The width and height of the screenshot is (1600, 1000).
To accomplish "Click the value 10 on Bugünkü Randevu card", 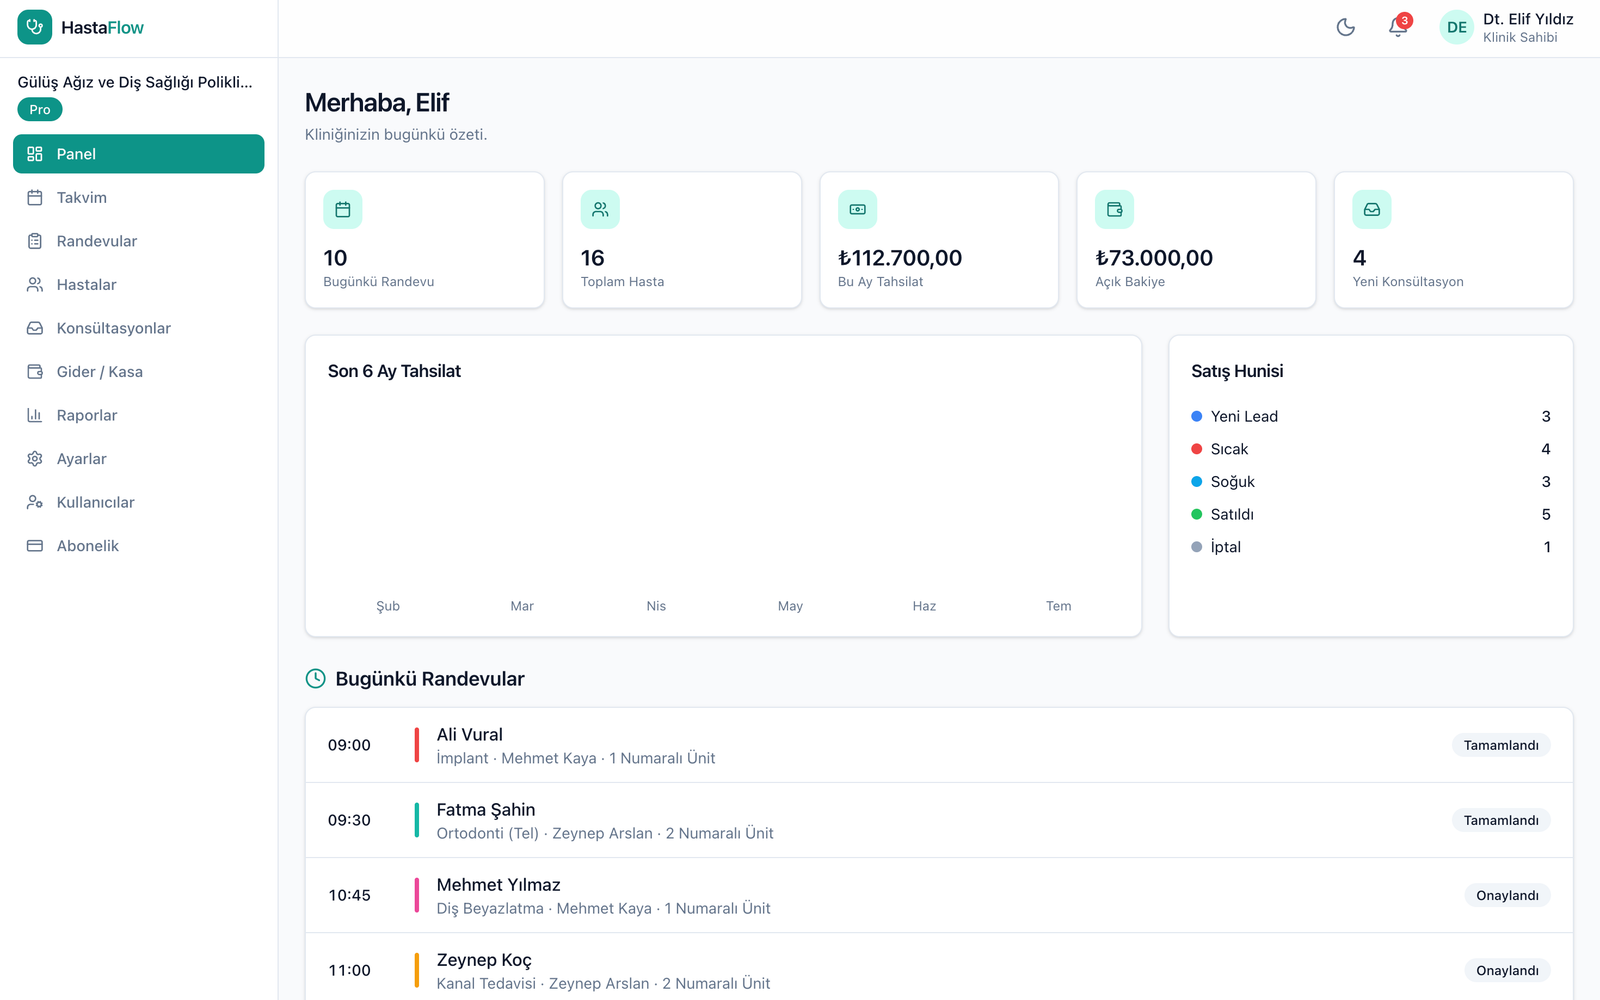I will 335,258.
